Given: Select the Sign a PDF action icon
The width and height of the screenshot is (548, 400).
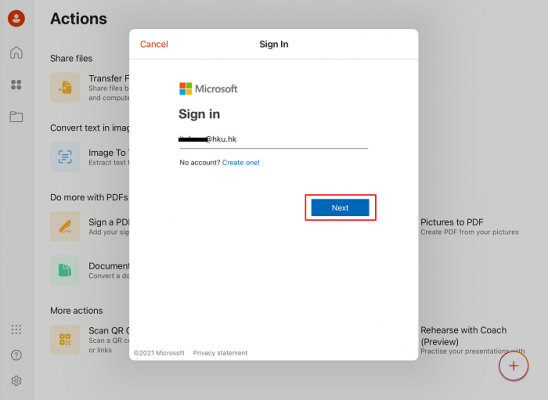Looking at the screenshot, I should 65,226.
